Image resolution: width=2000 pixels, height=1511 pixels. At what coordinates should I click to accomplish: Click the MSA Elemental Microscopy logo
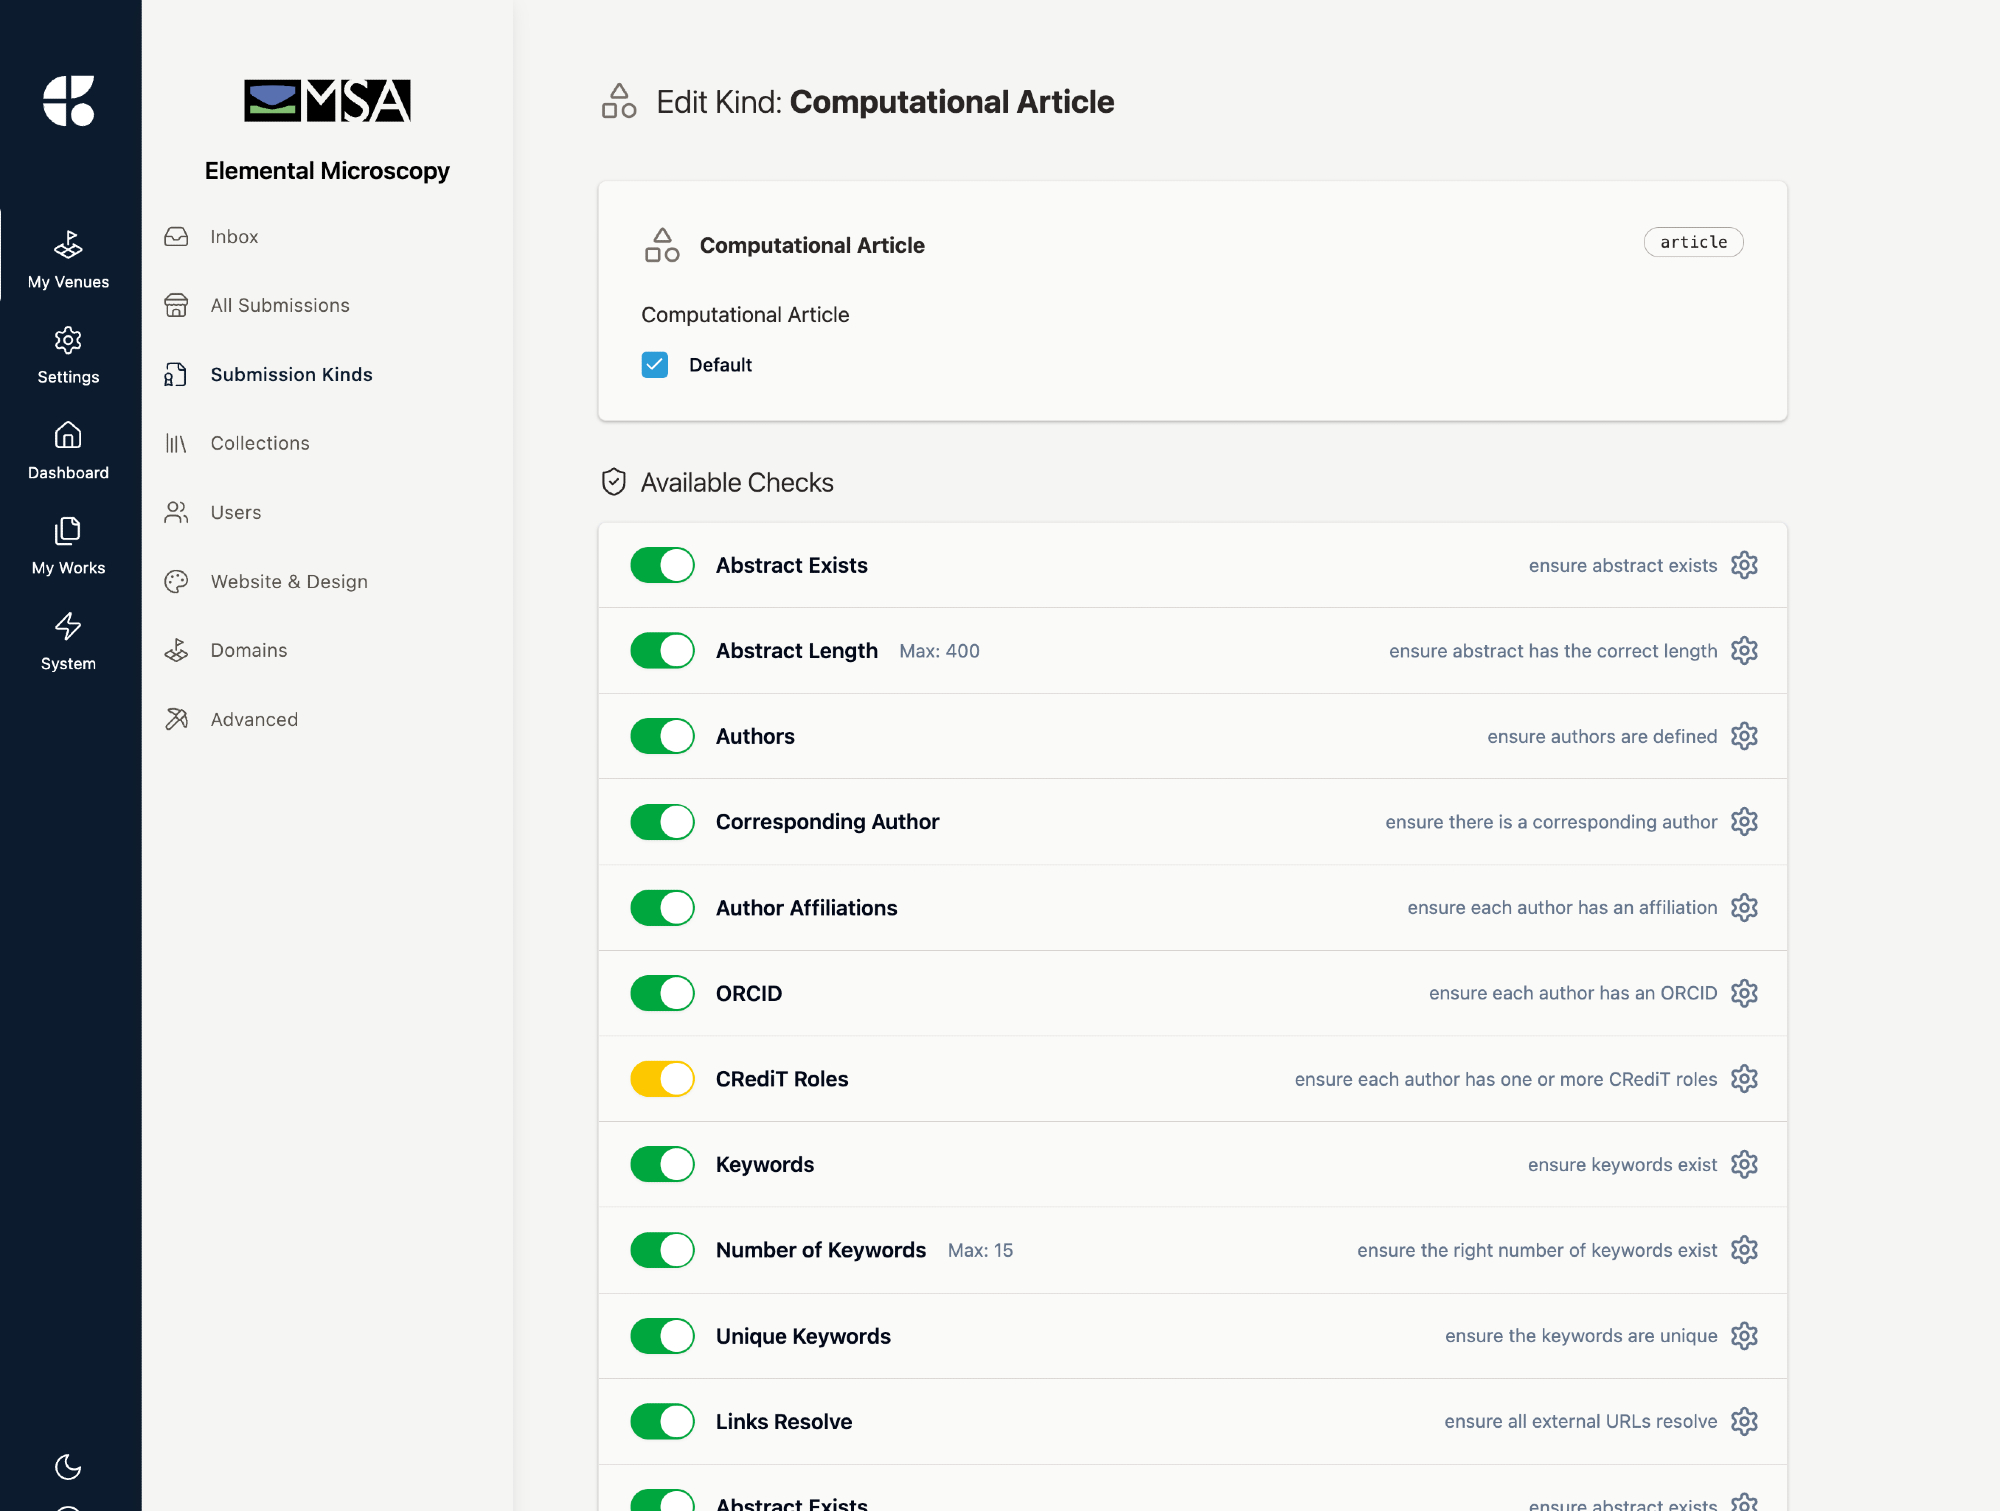coord(327,101)
